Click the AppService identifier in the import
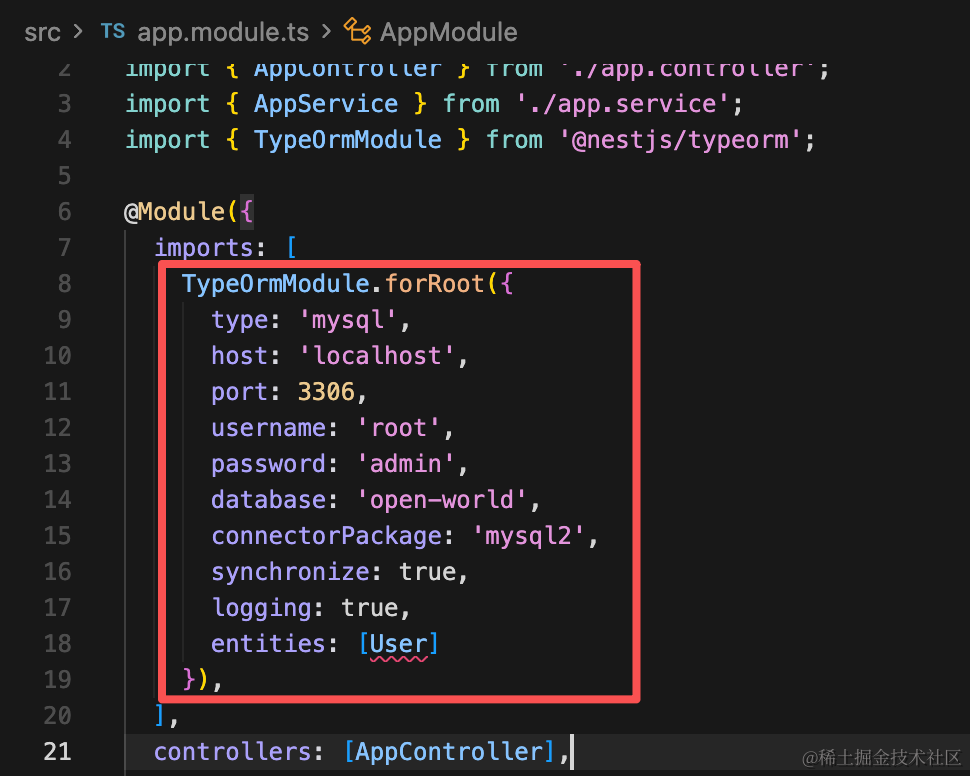Image resolution: width=970 pixels, height=776 pixels. point(326,103)
